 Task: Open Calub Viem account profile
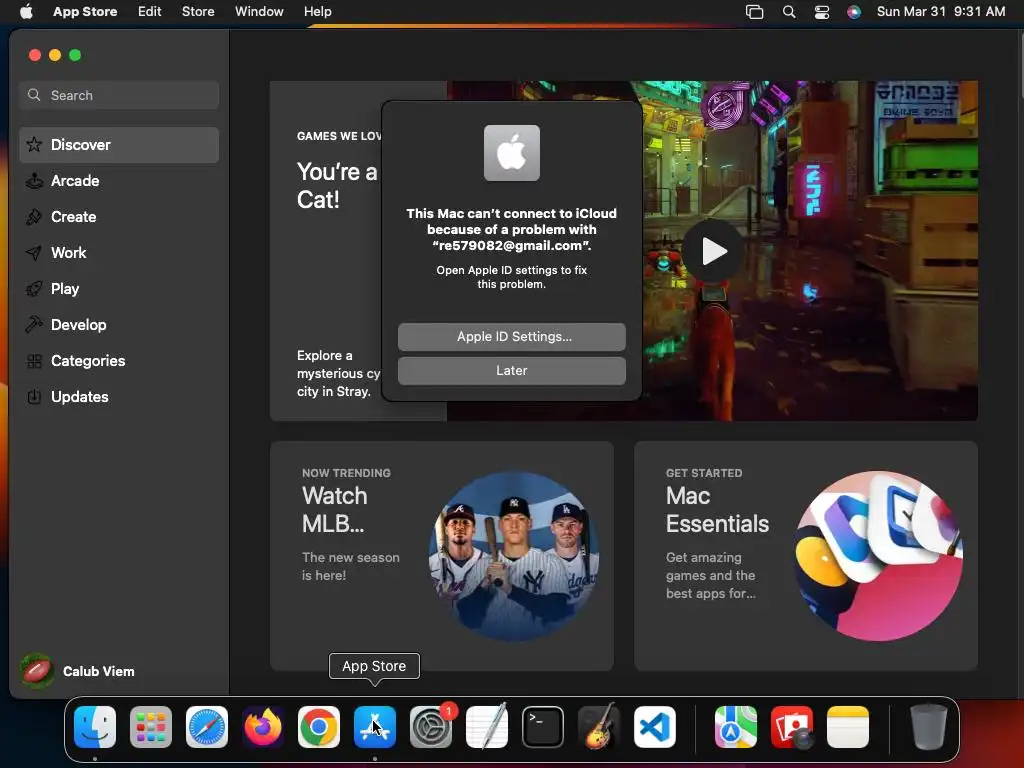coord(78,671)
